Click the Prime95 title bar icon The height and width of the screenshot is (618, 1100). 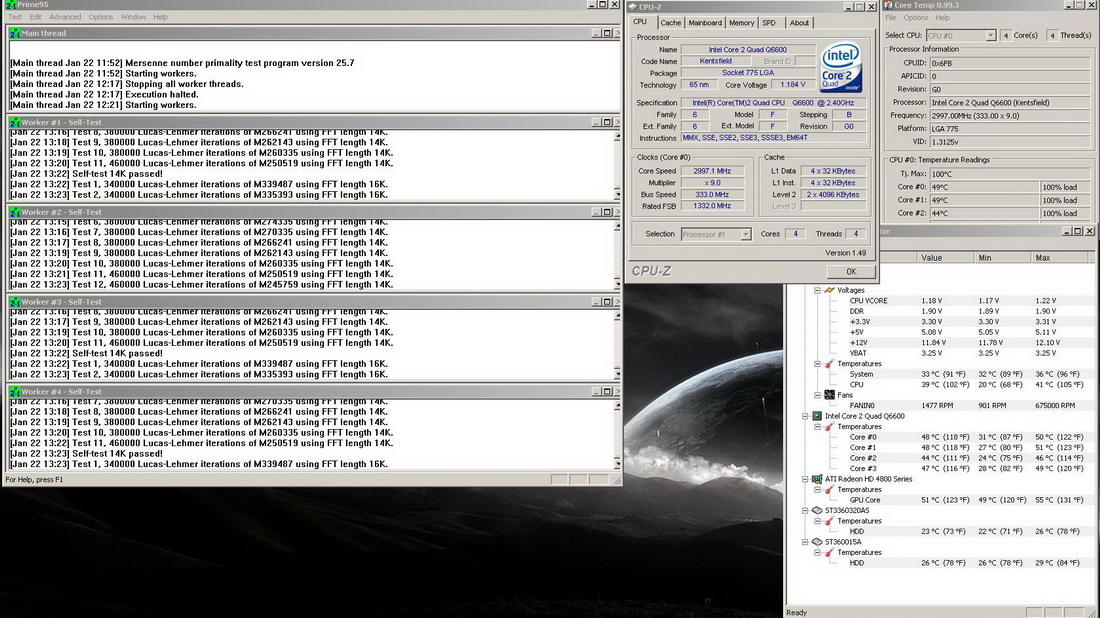click(x=10, y=4)
